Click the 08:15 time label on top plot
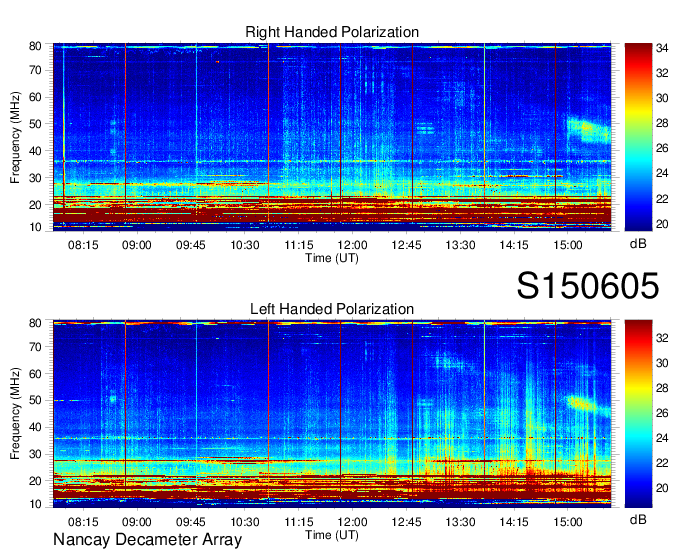 click(x=83, y=245)
